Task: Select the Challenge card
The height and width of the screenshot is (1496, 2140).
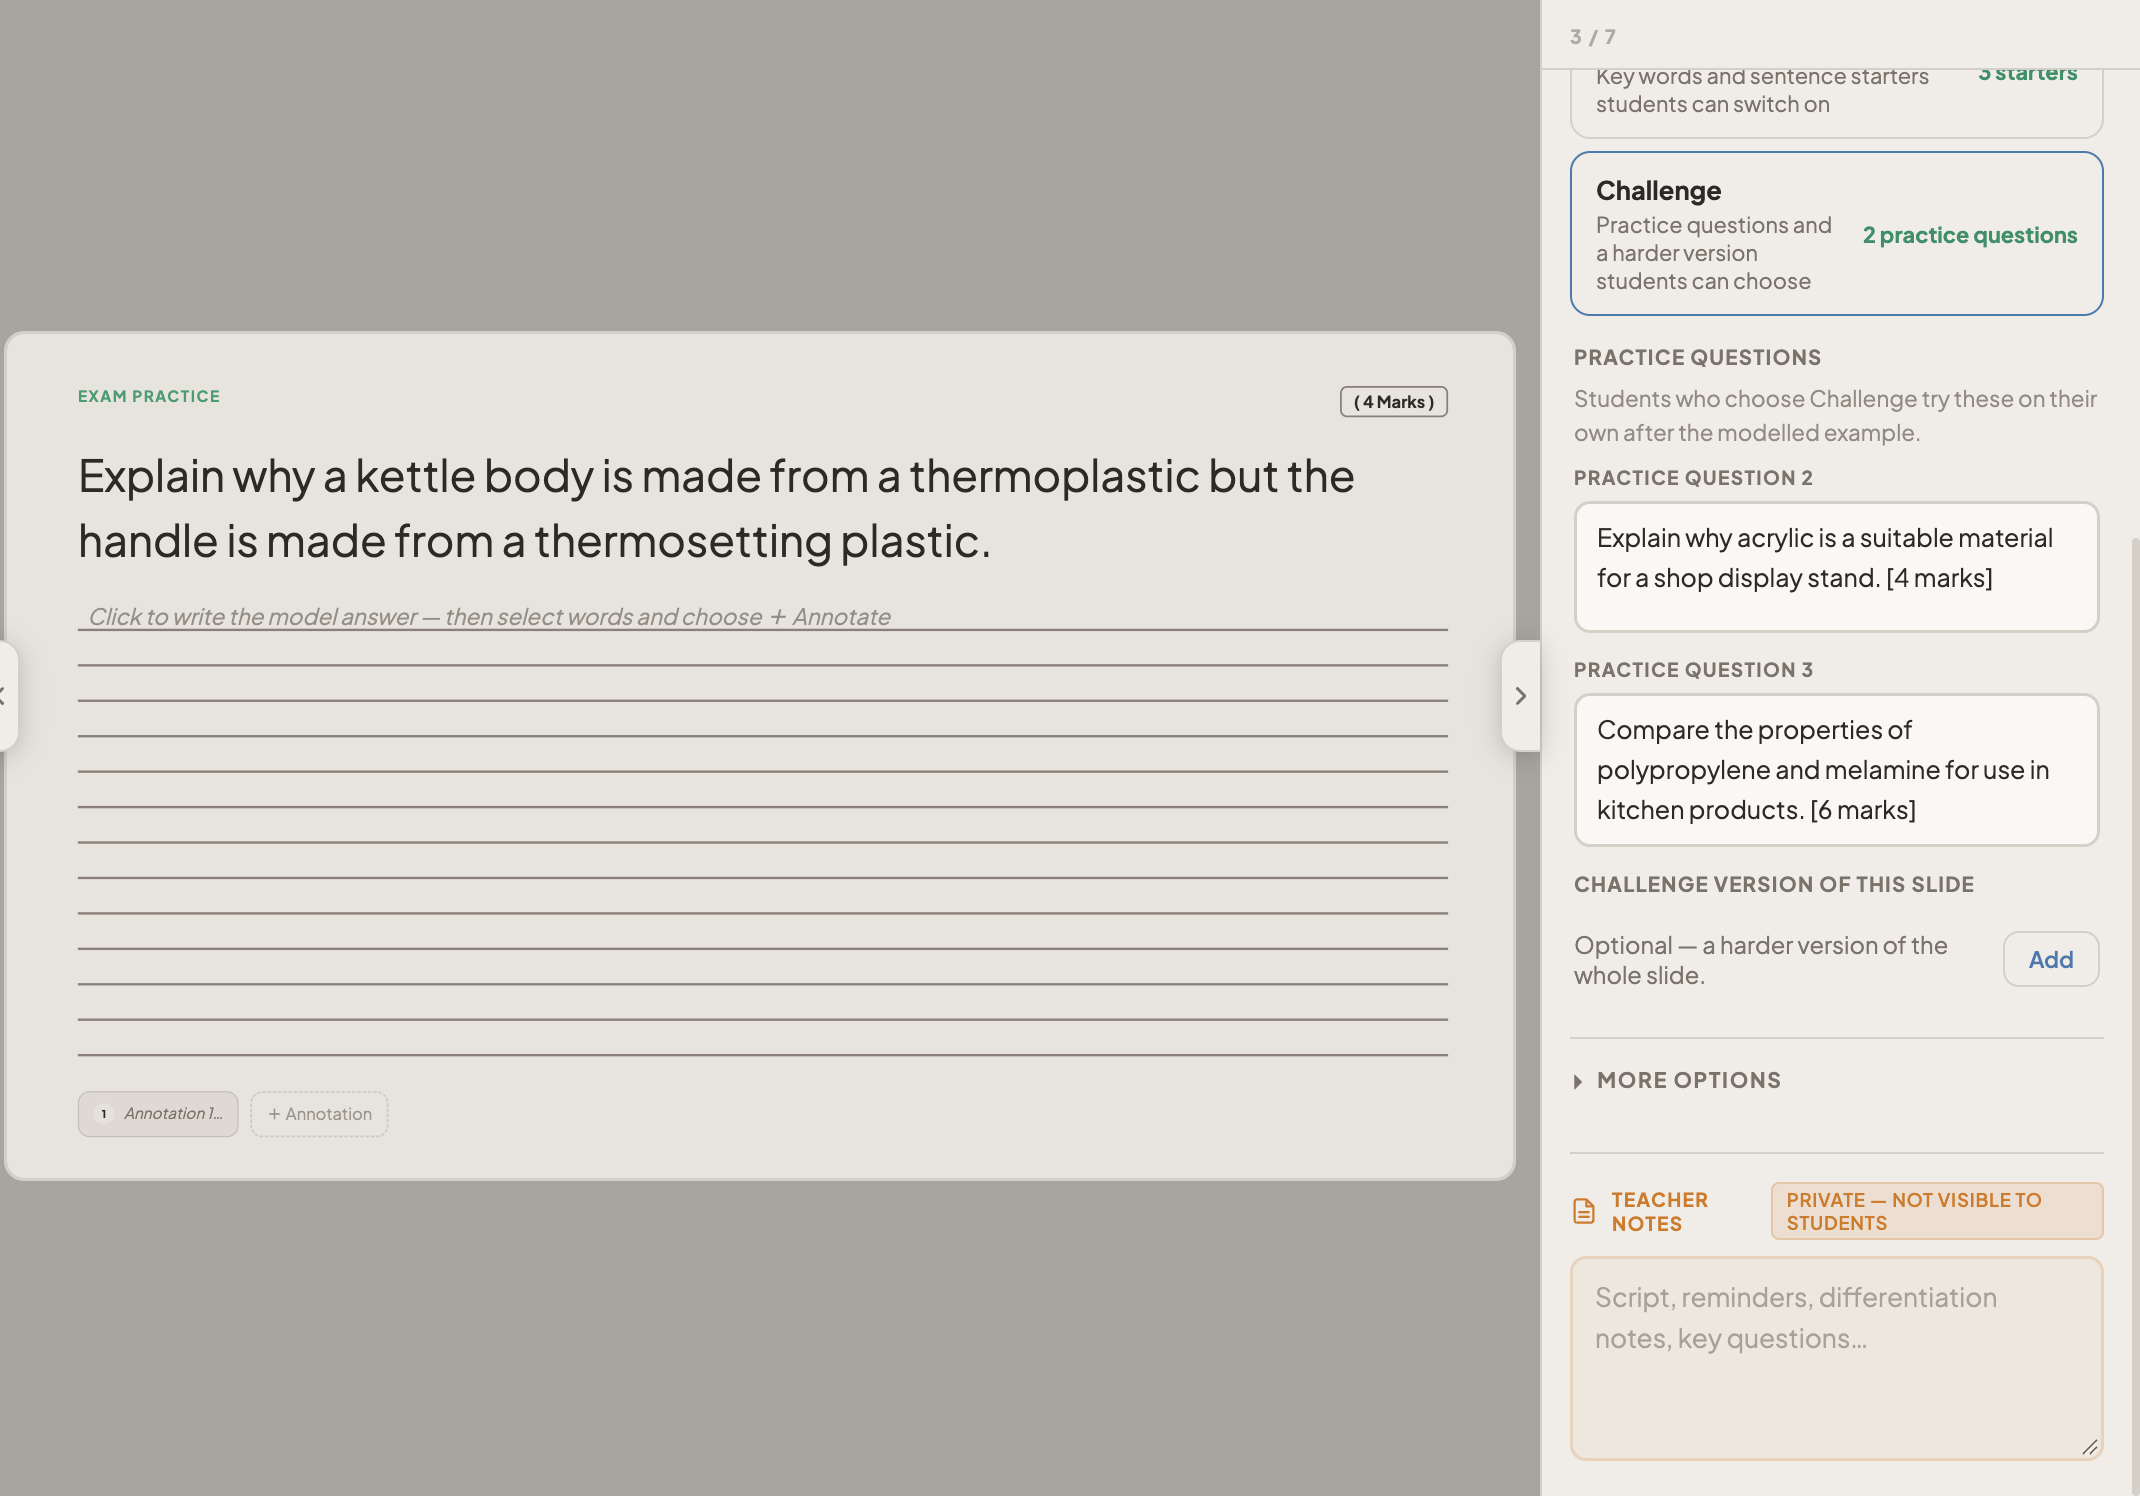Action: click(x=1836, y=234)
